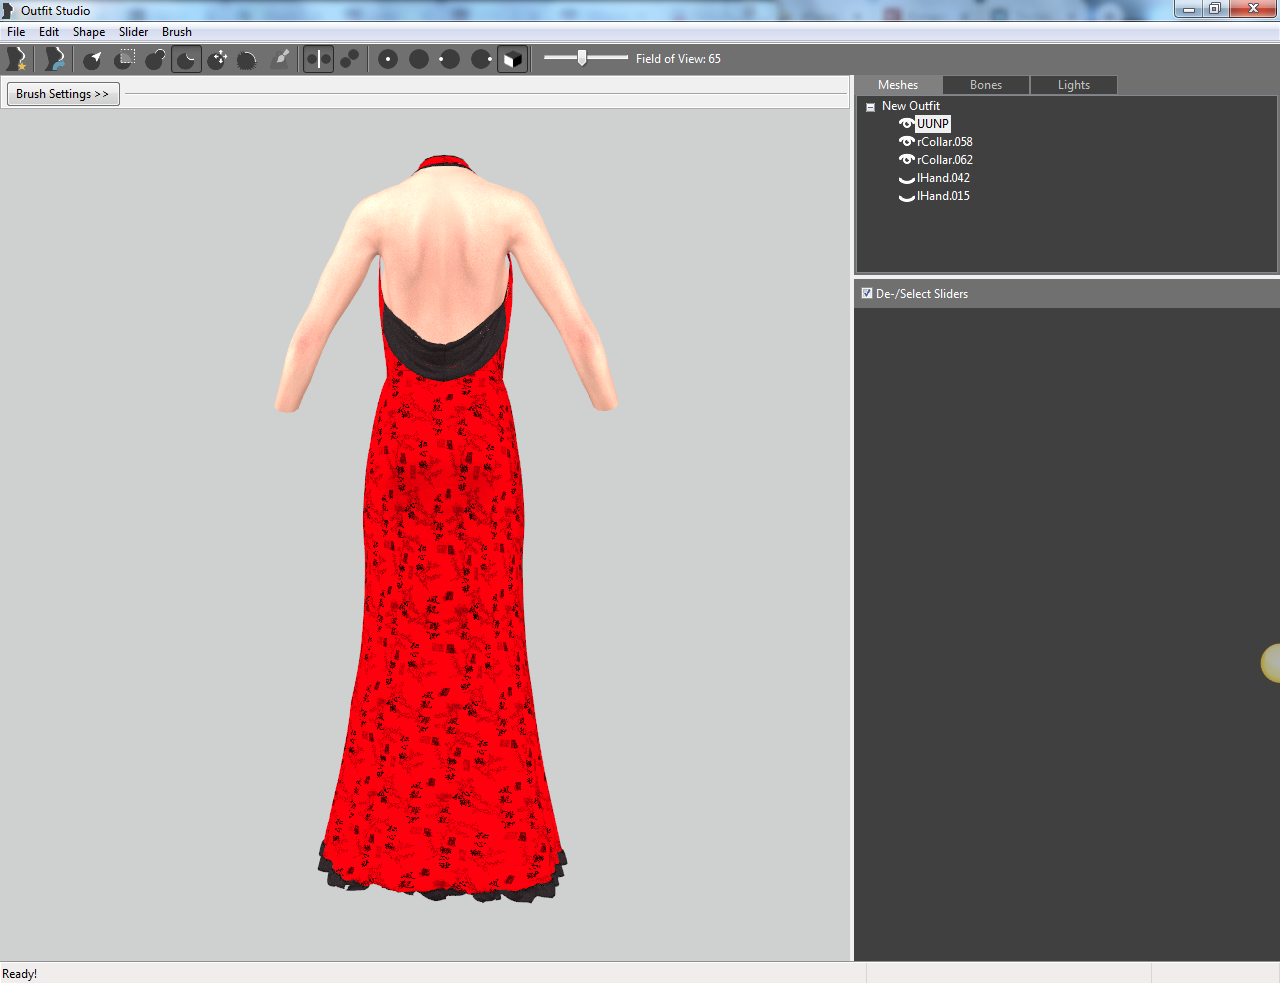Image resolution: width=1280 pixels, height=984 pixels.
Task: Select the Weight paint brush tool
Action: [281, 59]
